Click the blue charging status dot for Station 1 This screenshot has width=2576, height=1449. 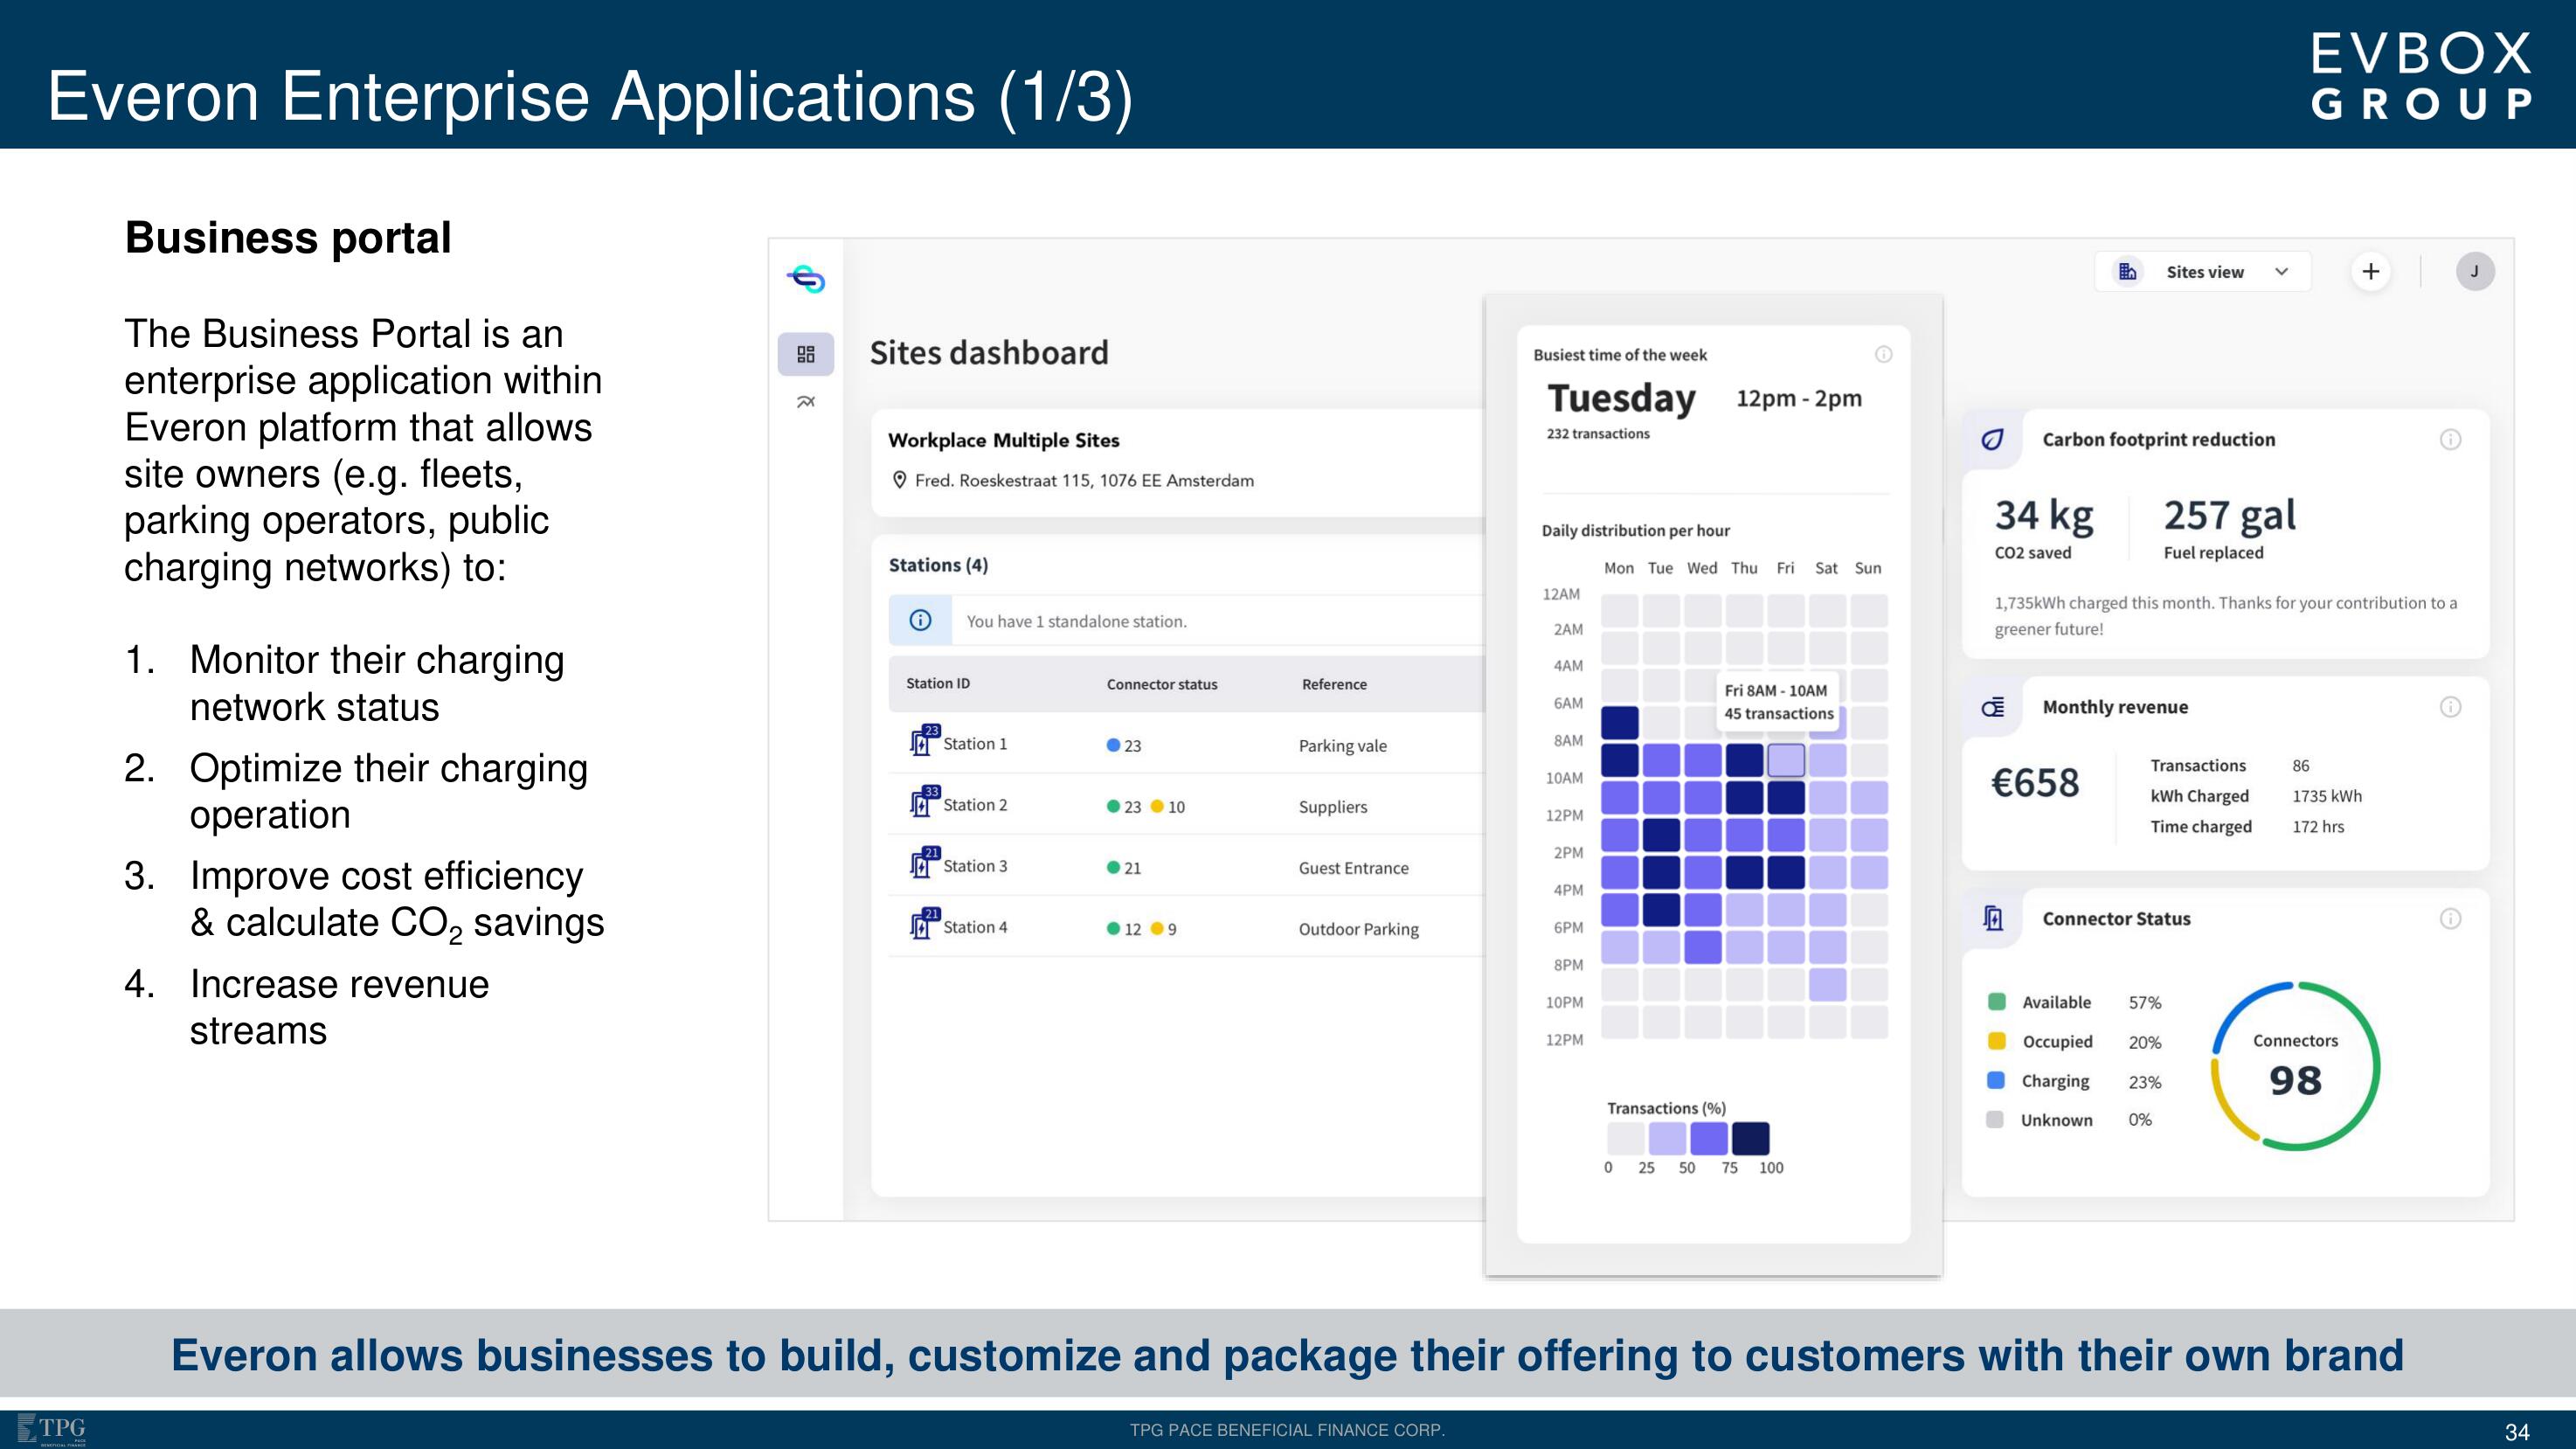(x=1113, y=745)
